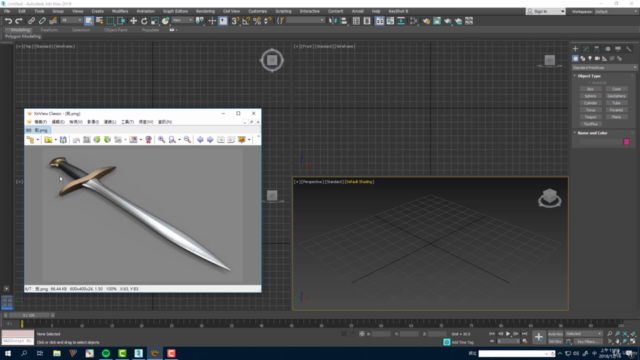The height and width of the screenshot is (360, 640).
Task: Toggle the 3D Snaps button
Action: [x=235, y=21]
